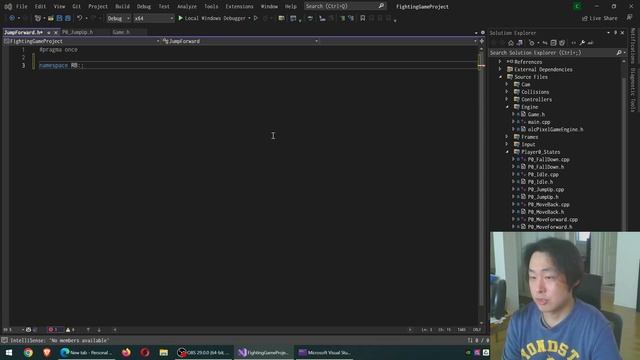
Task: Open the Tools menu
Action: [211, 7]
